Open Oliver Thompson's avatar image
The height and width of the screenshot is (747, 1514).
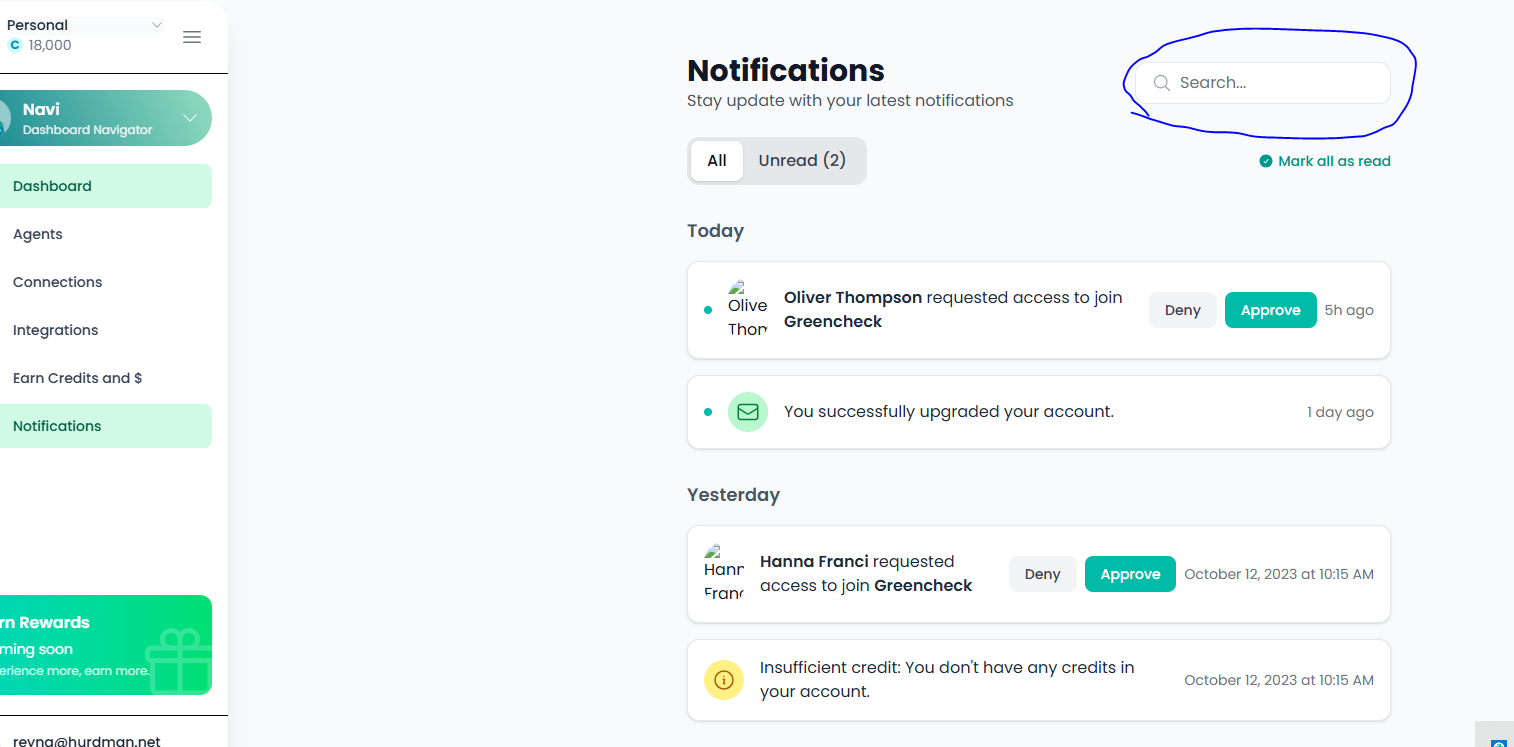click(x=748, y=309)
